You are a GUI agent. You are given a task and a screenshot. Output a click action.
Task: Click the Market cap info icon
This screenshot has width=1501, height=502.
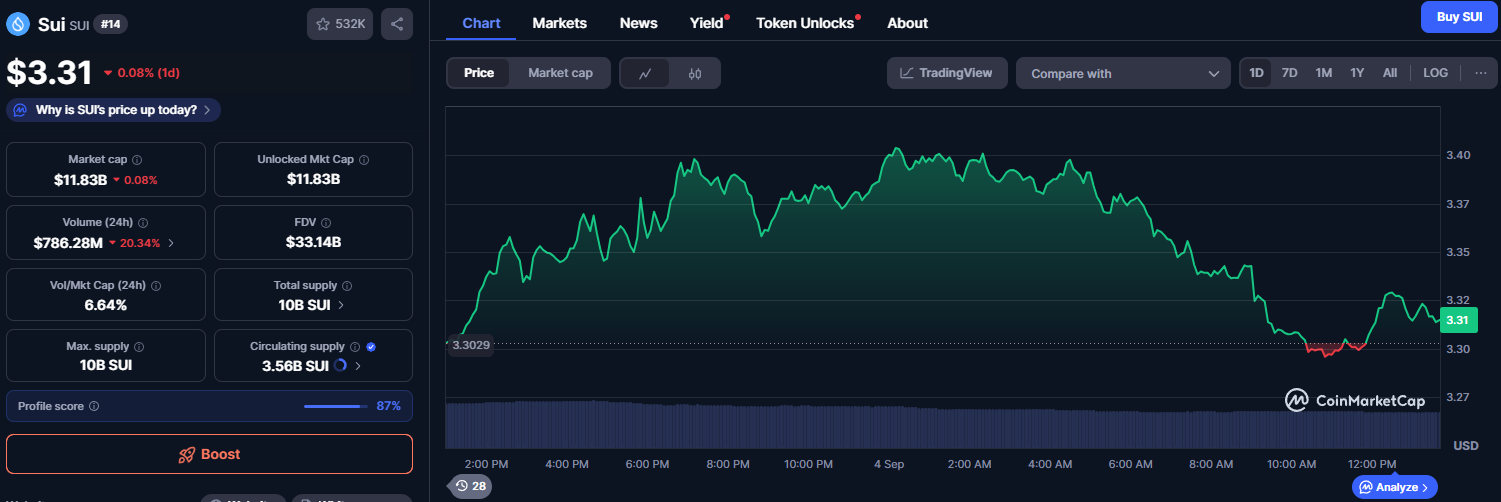(x=137, y=160)
